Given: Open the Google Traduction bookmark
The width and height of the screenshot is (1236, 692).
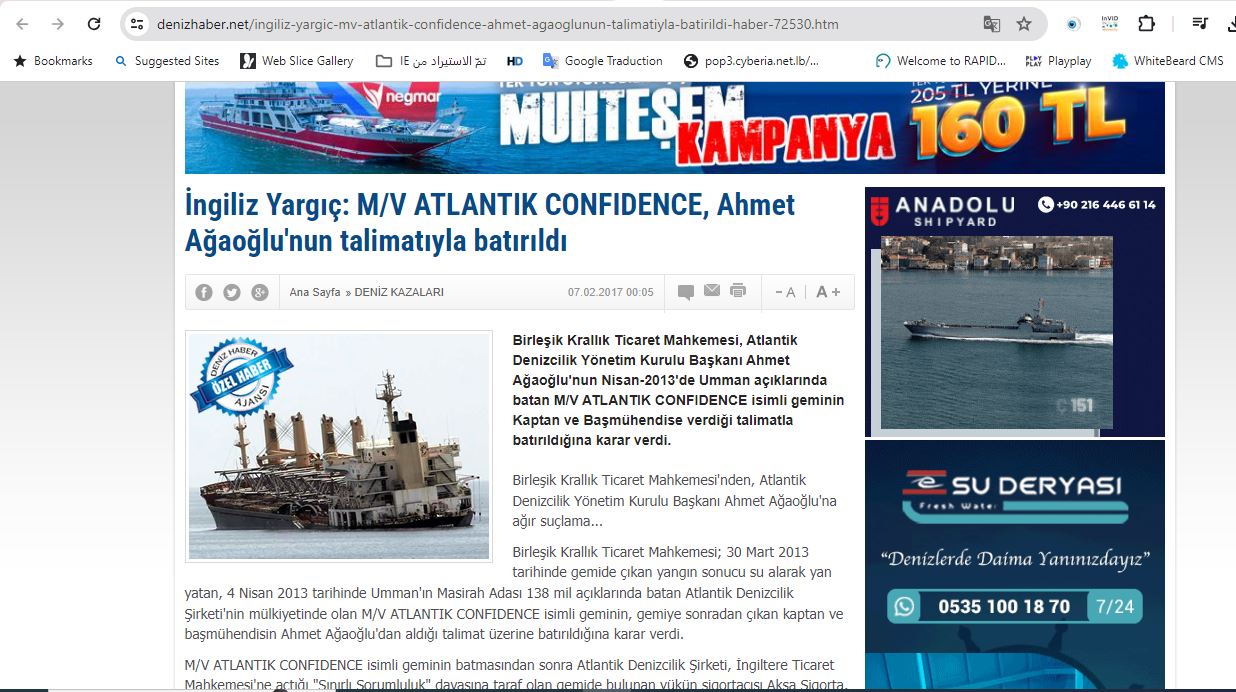Looking at the screenshot, I should pyautogui.click(x=602, y=61).
